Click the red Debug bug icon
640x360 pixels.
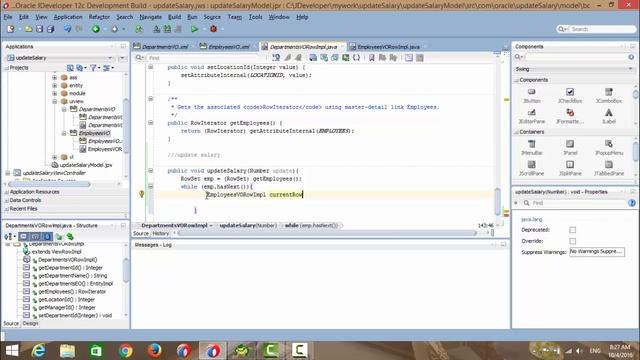(213, 29)
